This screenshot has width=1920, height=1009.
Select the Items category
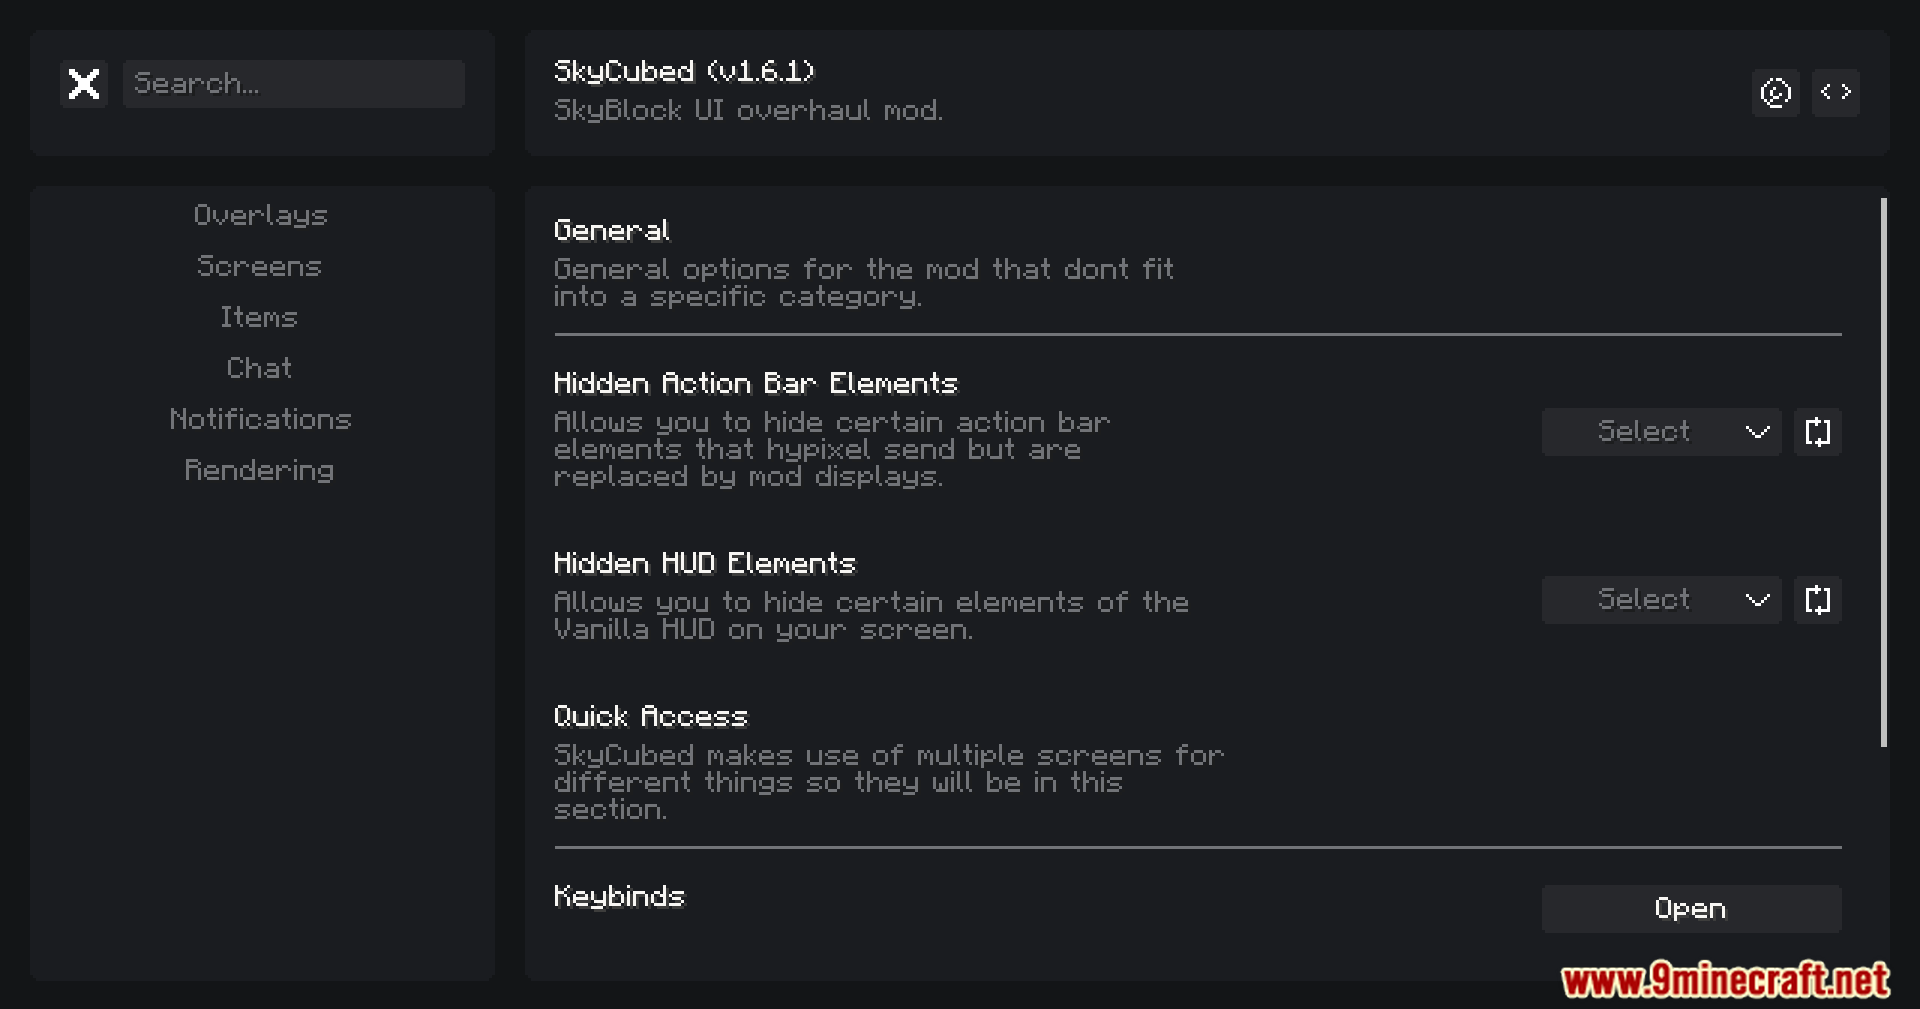point(259,317)
